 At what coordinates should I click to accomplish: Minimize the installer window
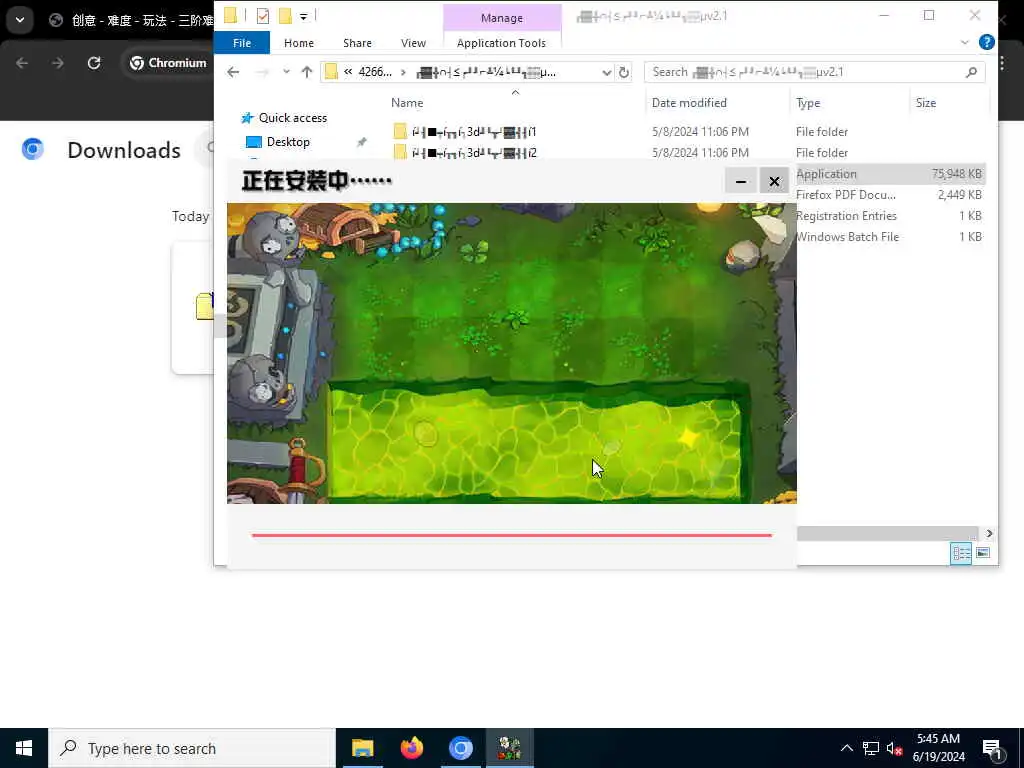(x=741, y=181)
